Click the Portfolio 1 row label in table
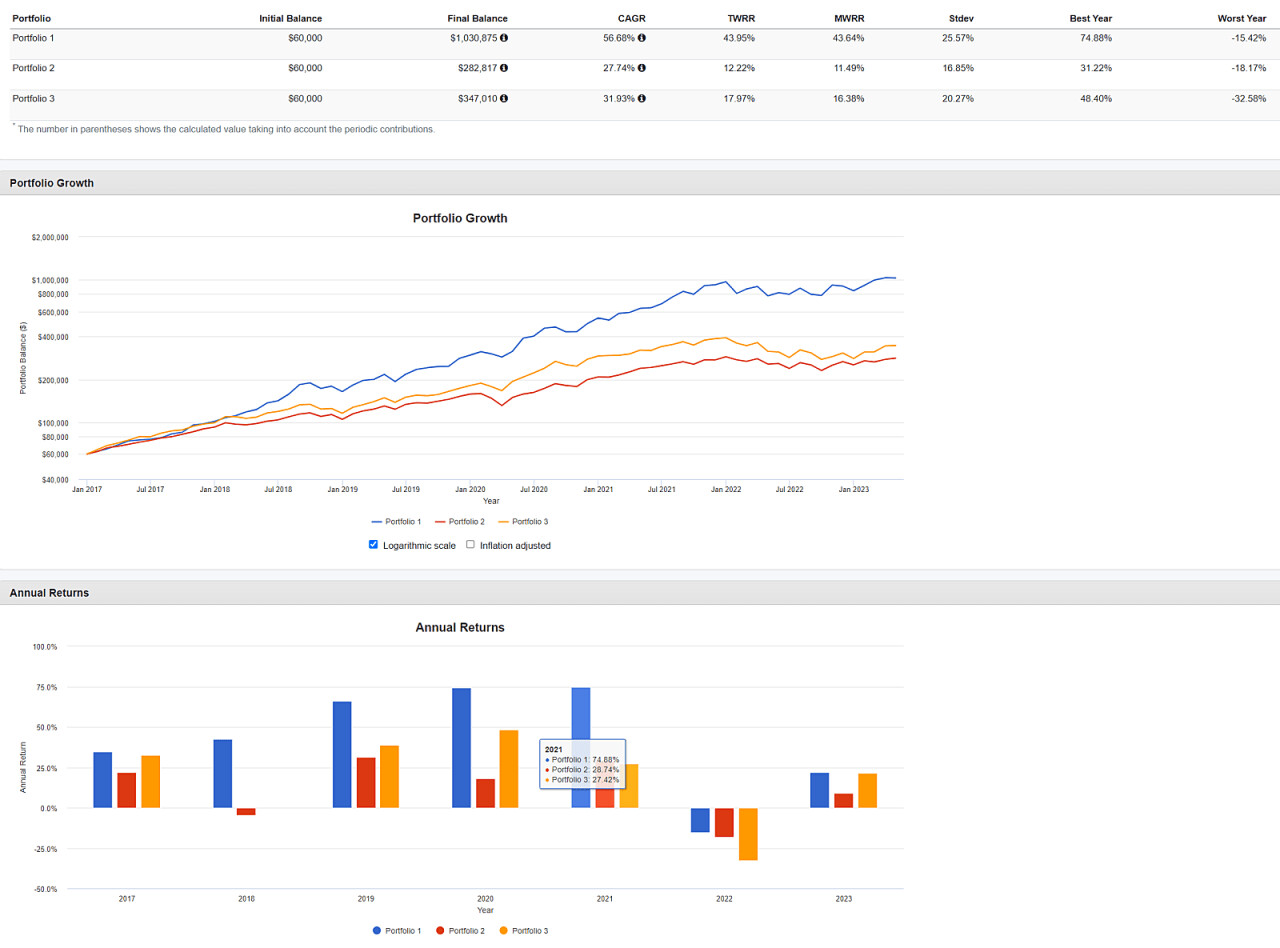 [x=33, y=38]
